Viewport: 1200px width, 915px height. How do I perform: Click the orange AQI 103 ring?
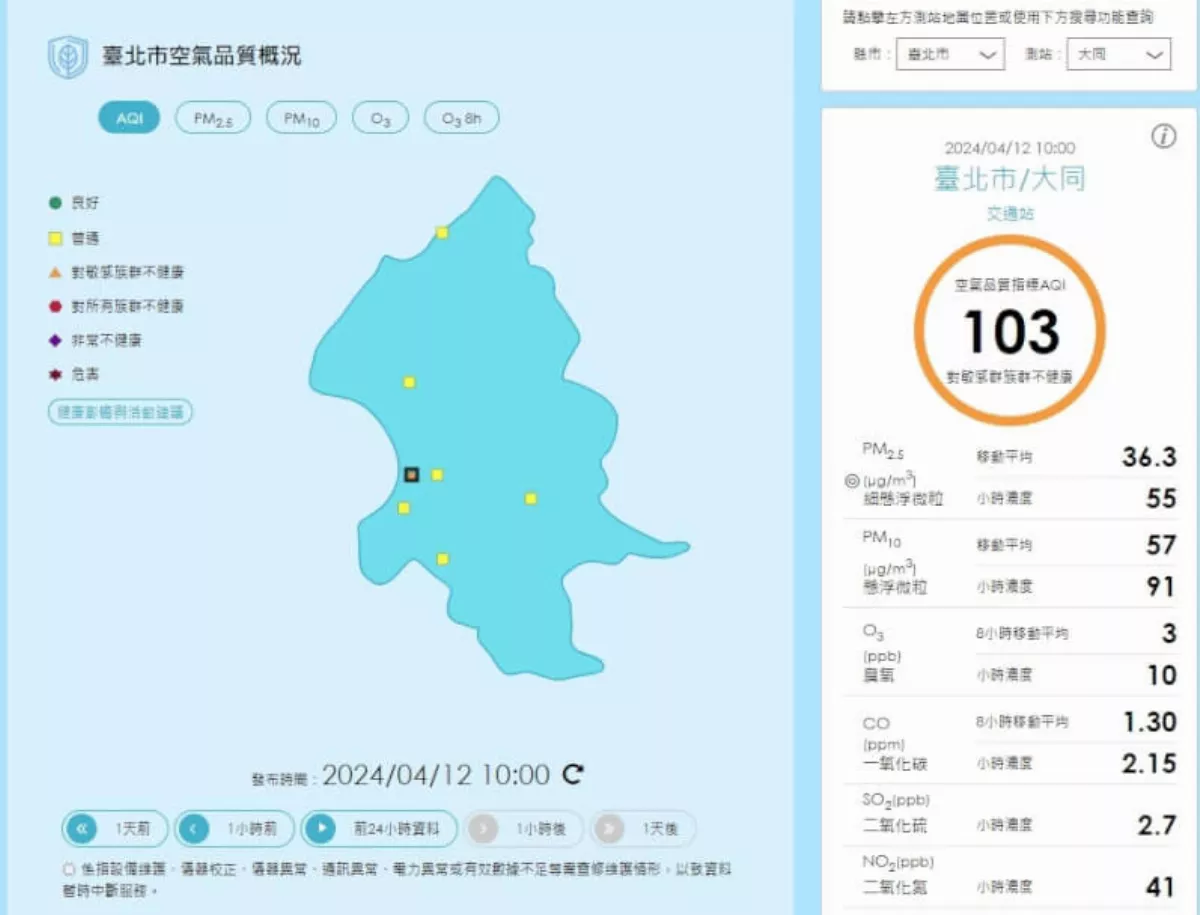point(1011,331)
